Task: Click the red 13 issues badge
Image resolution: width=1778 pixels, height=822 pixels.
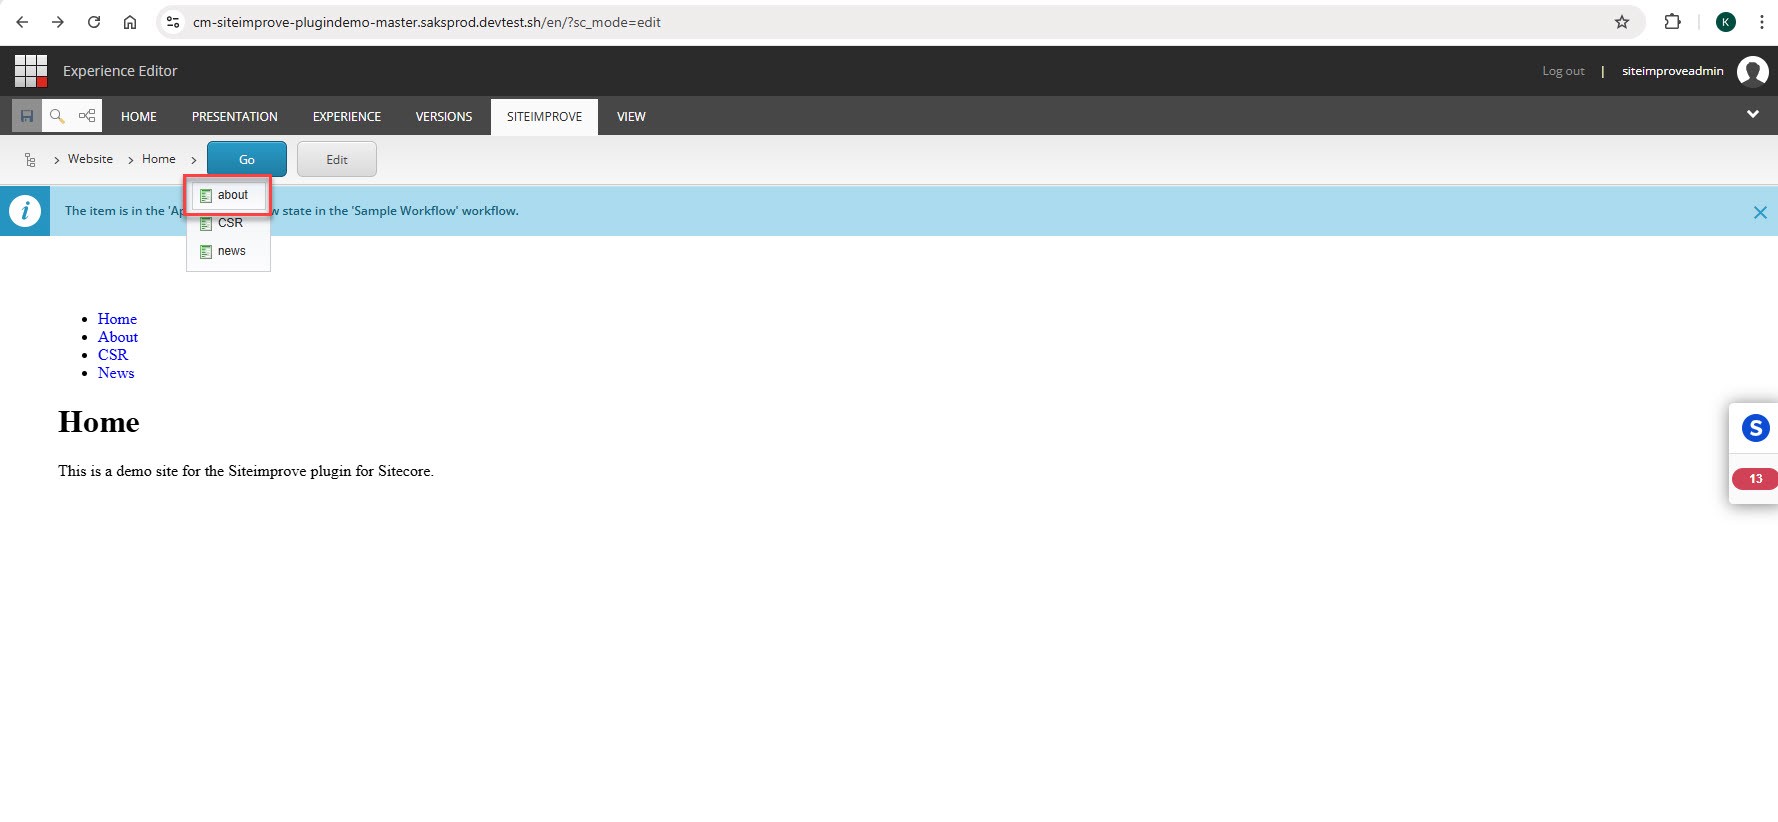Action: pos(1754,479)
